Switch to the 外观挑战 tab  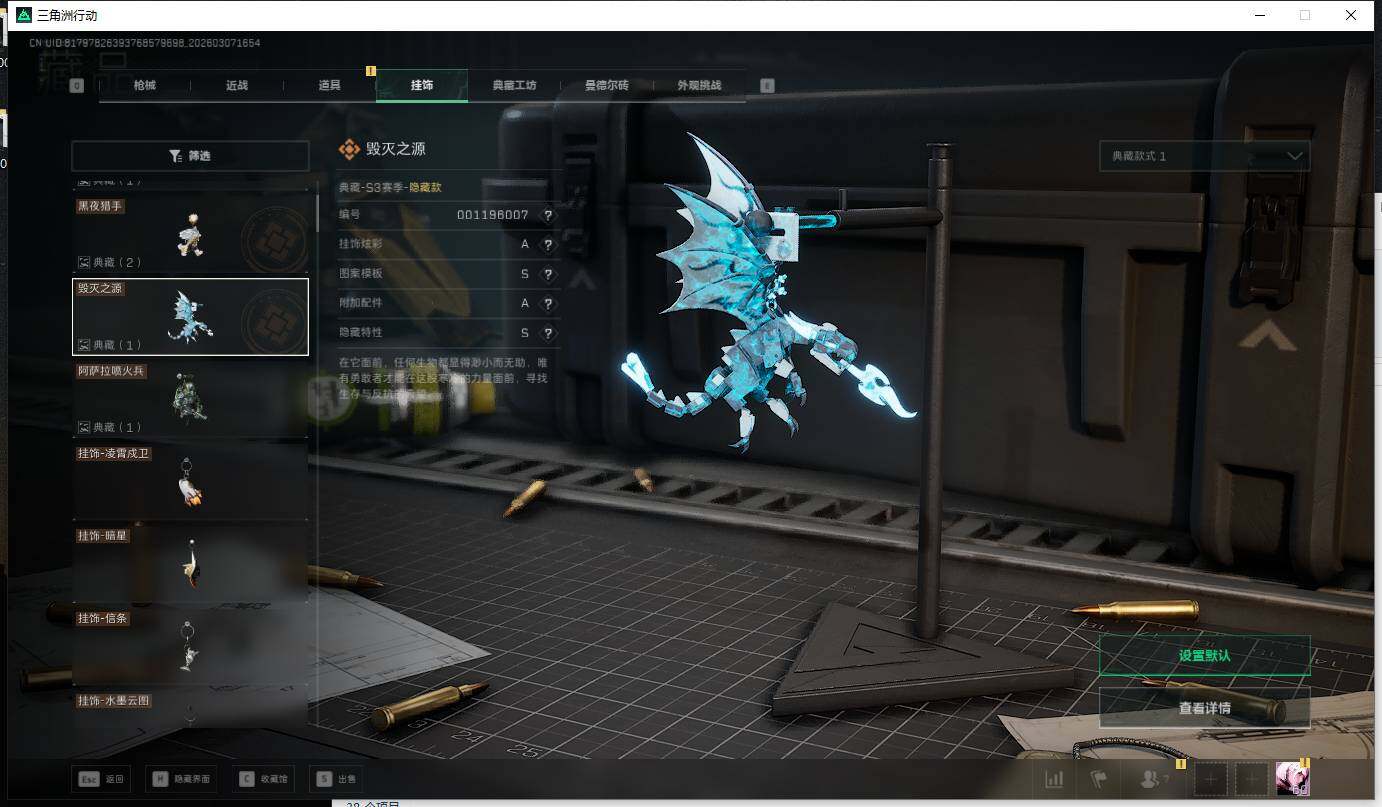698,86
